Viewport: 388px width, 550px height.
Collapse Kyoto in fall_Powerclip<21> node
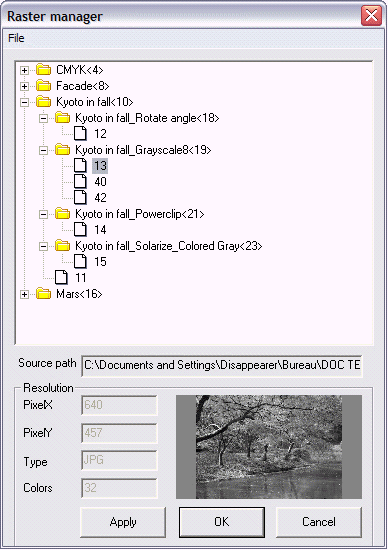pos(44,214)
